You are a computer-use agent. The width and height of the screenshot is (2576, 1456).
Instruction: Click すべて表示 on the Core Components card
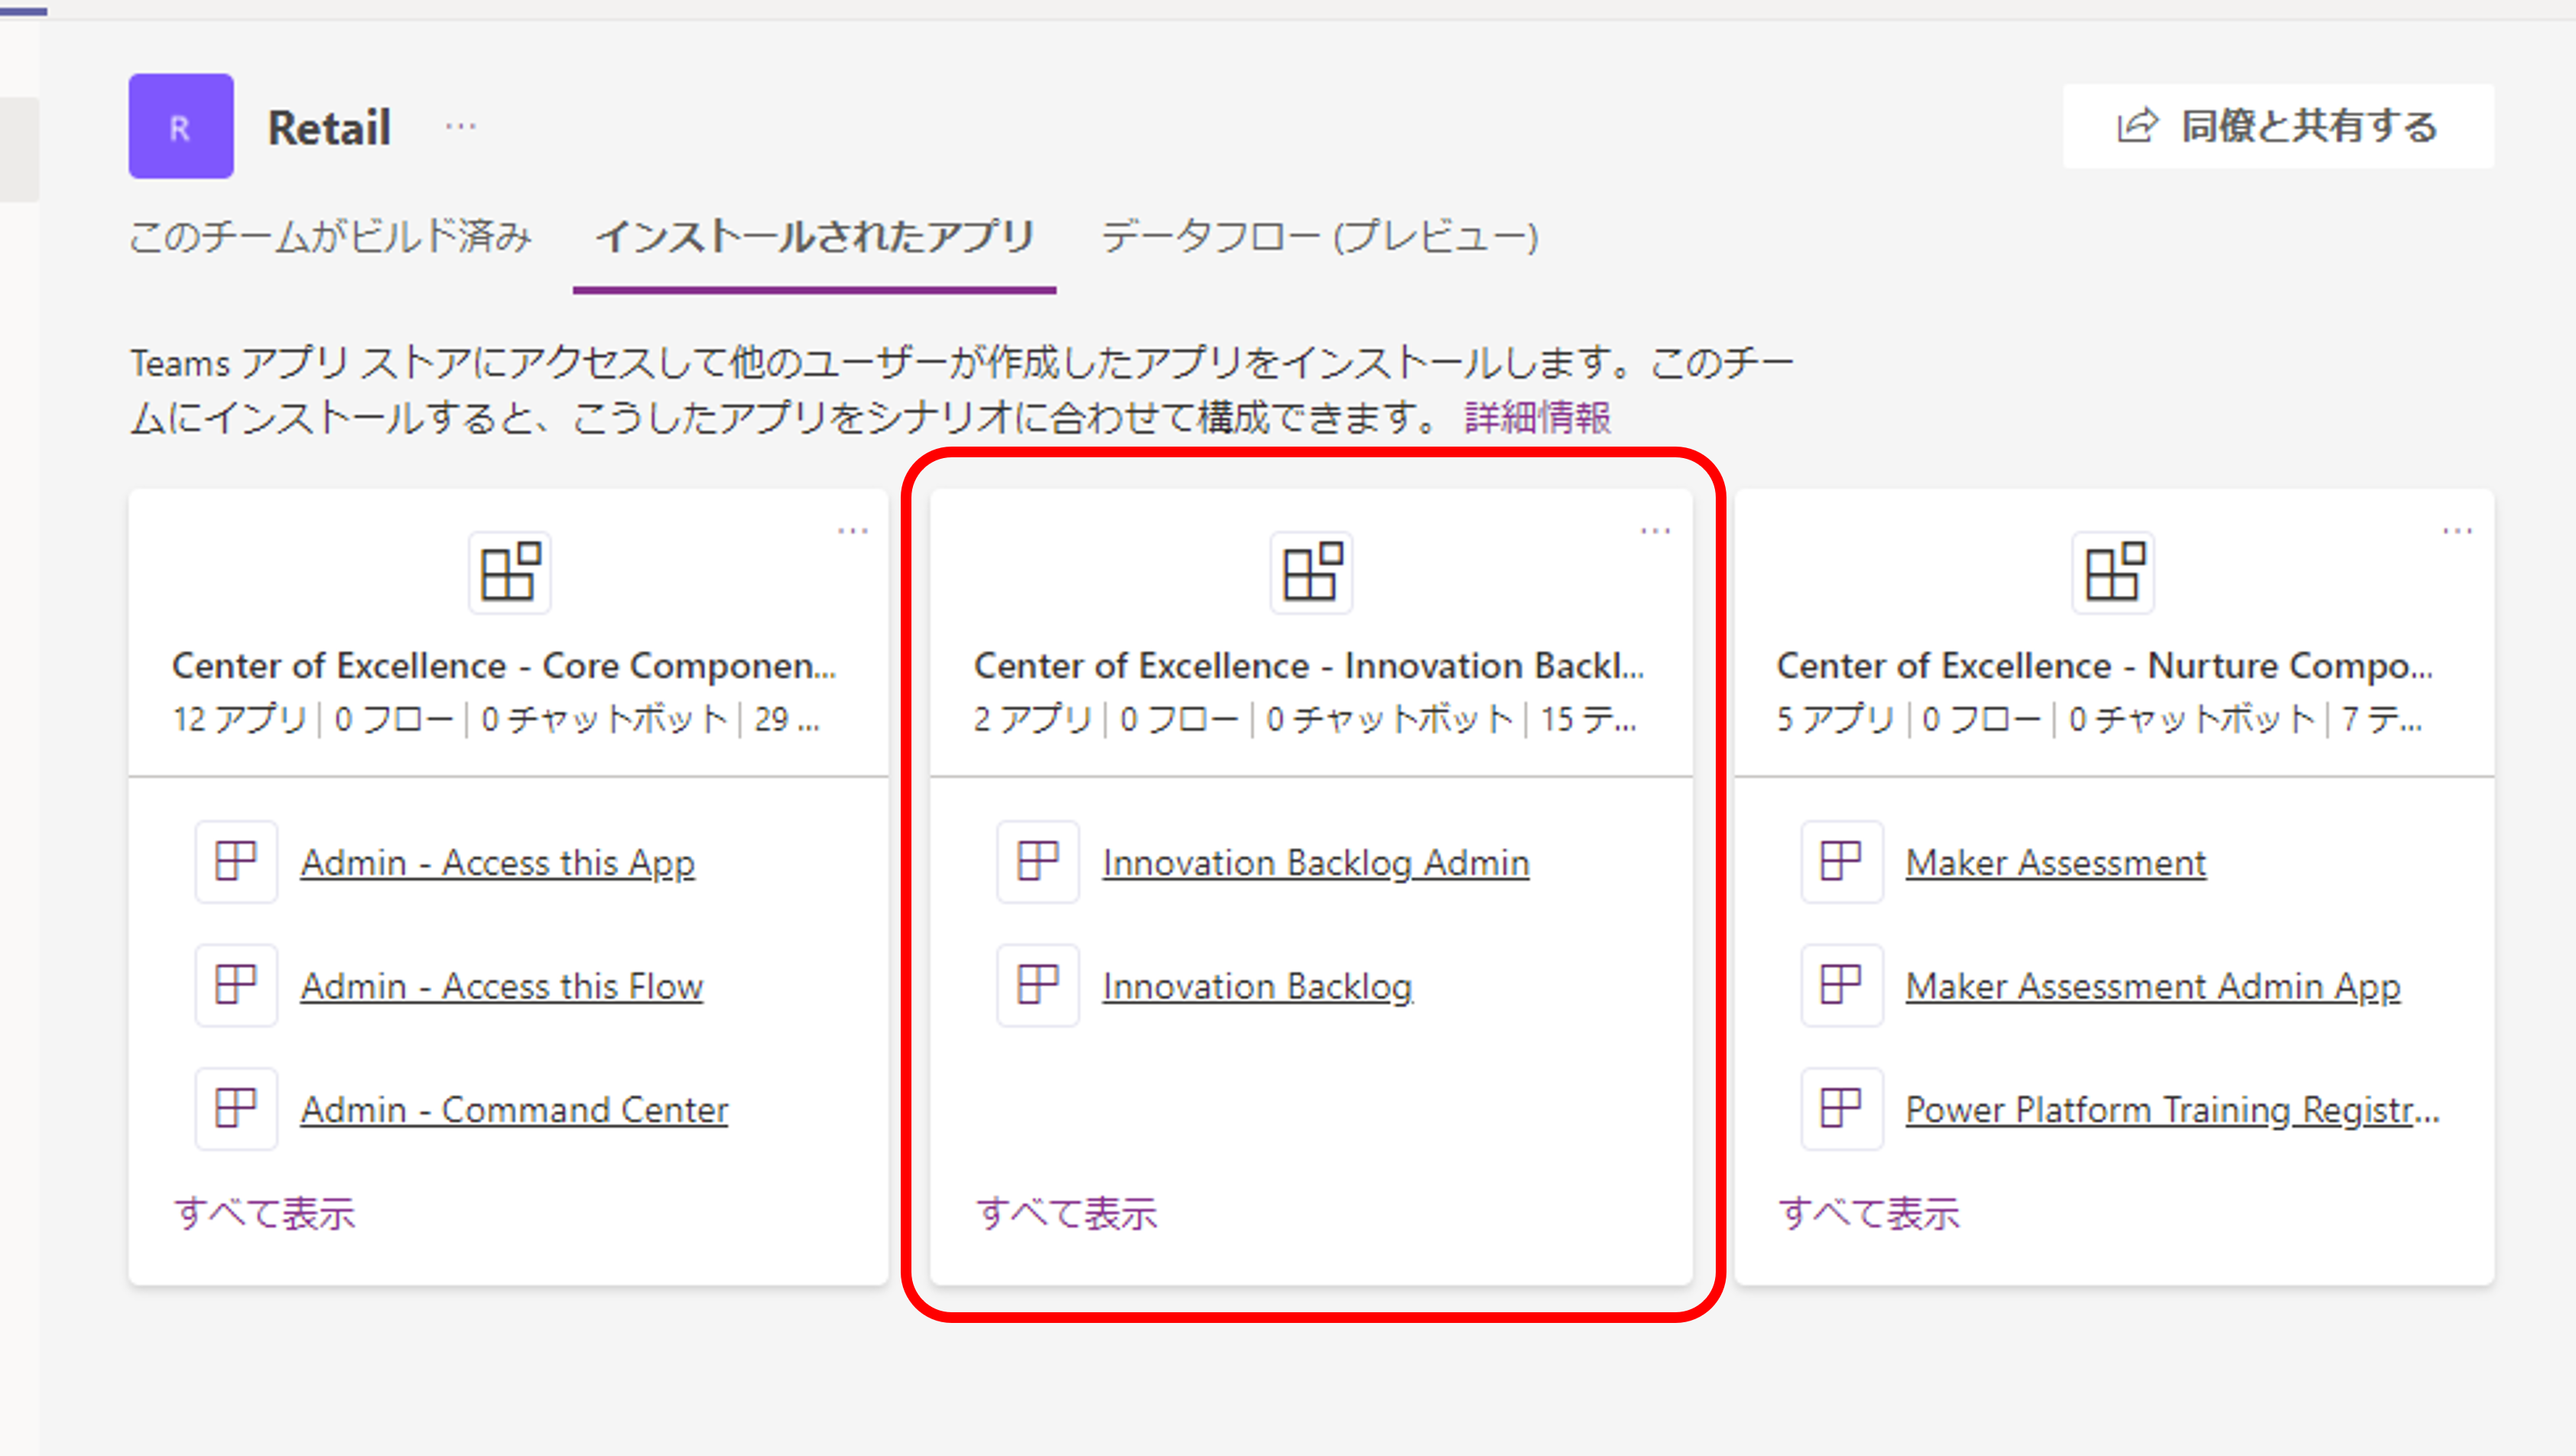point(265,1214)
